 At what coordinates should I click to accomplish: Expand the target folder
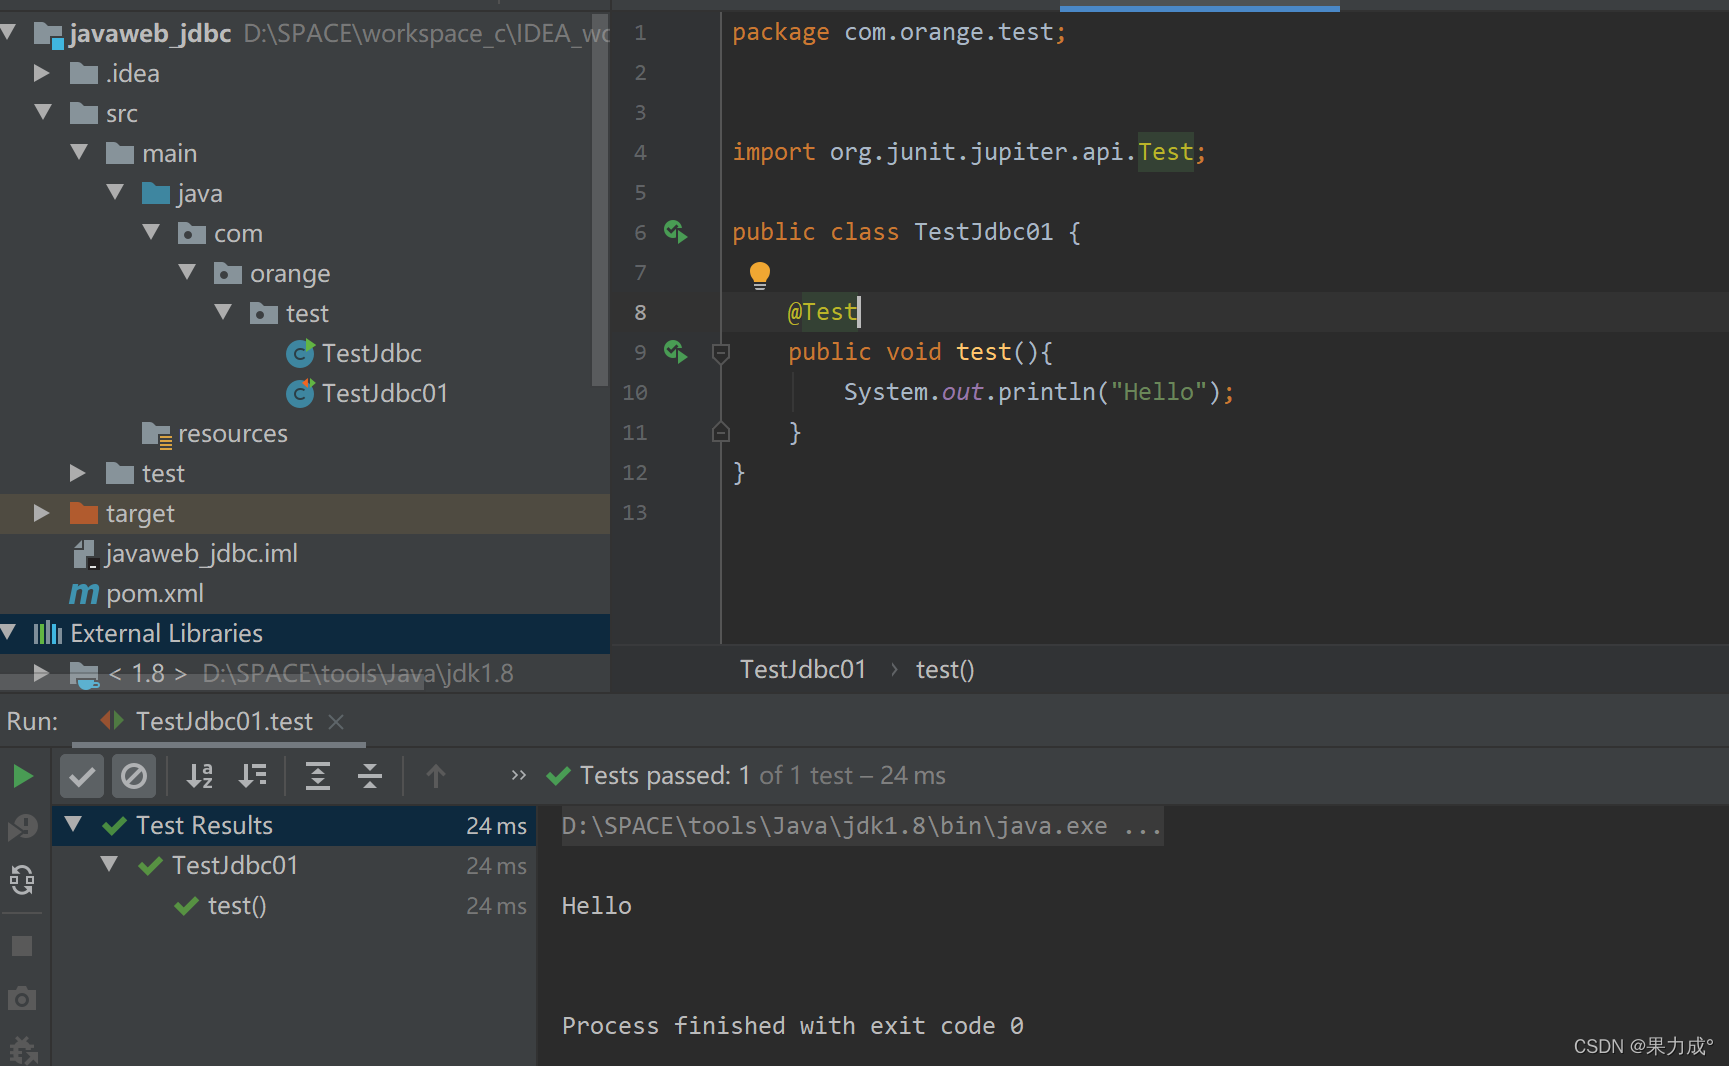coord(41,513)
